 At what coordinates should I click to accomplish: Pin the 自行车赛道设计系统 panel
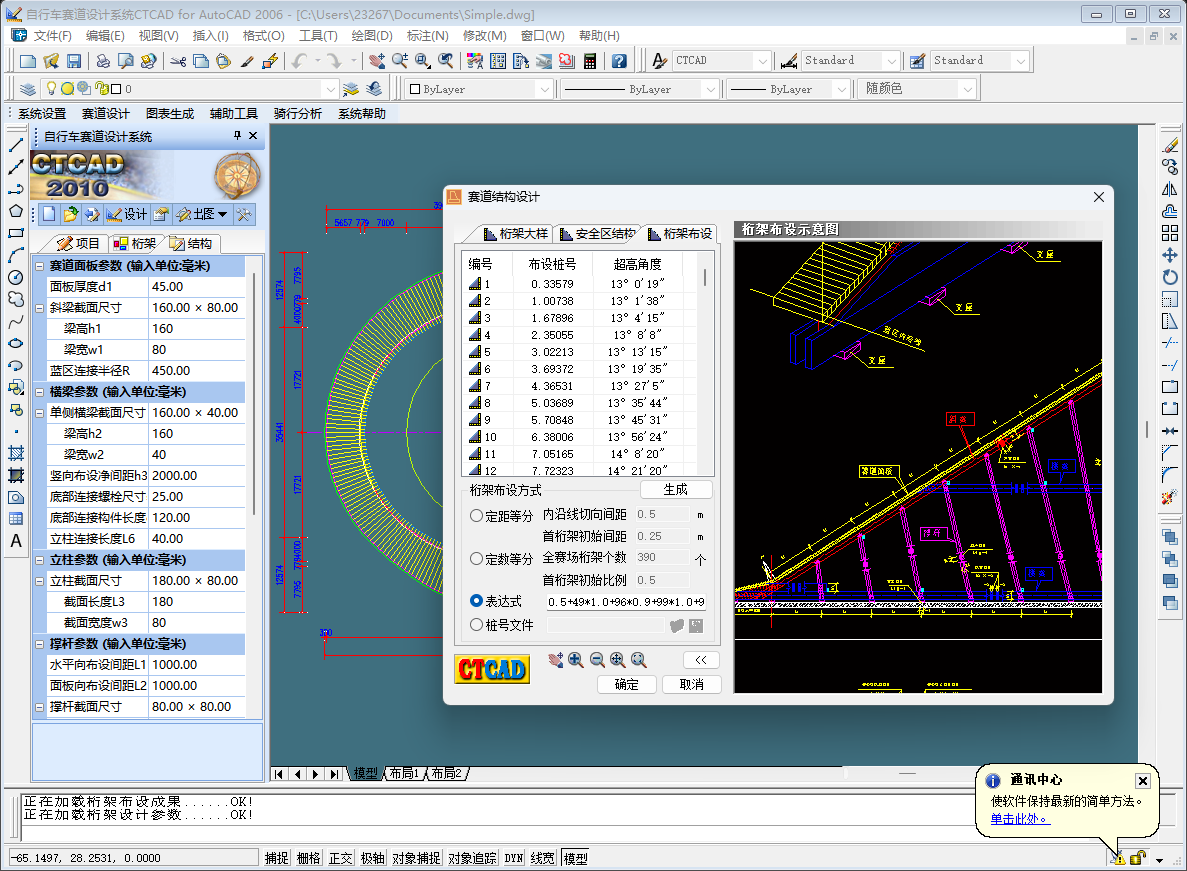237,135
